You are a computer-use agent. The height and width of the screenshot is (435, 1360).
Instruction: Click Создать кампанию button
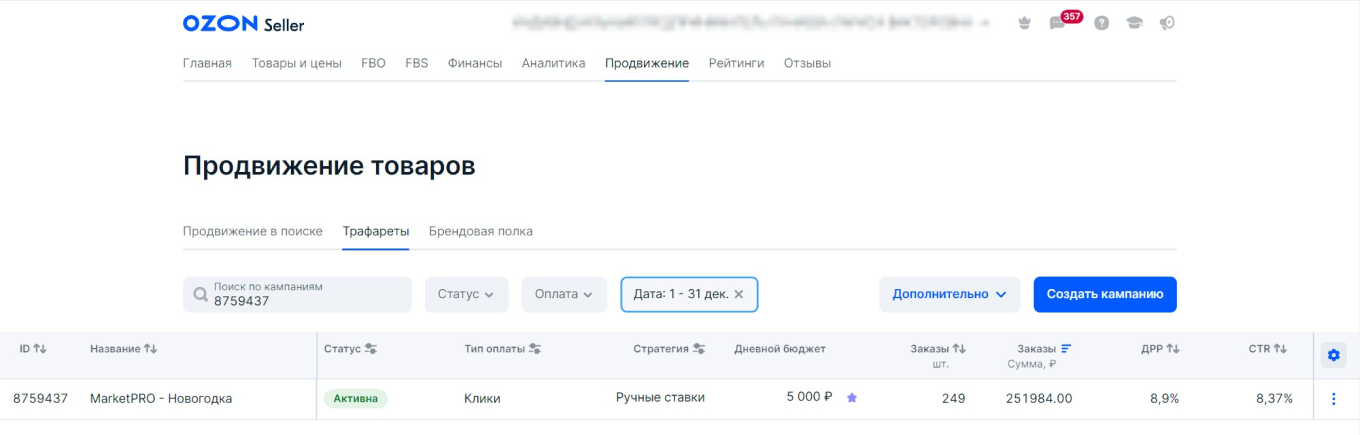point(1105,294)
